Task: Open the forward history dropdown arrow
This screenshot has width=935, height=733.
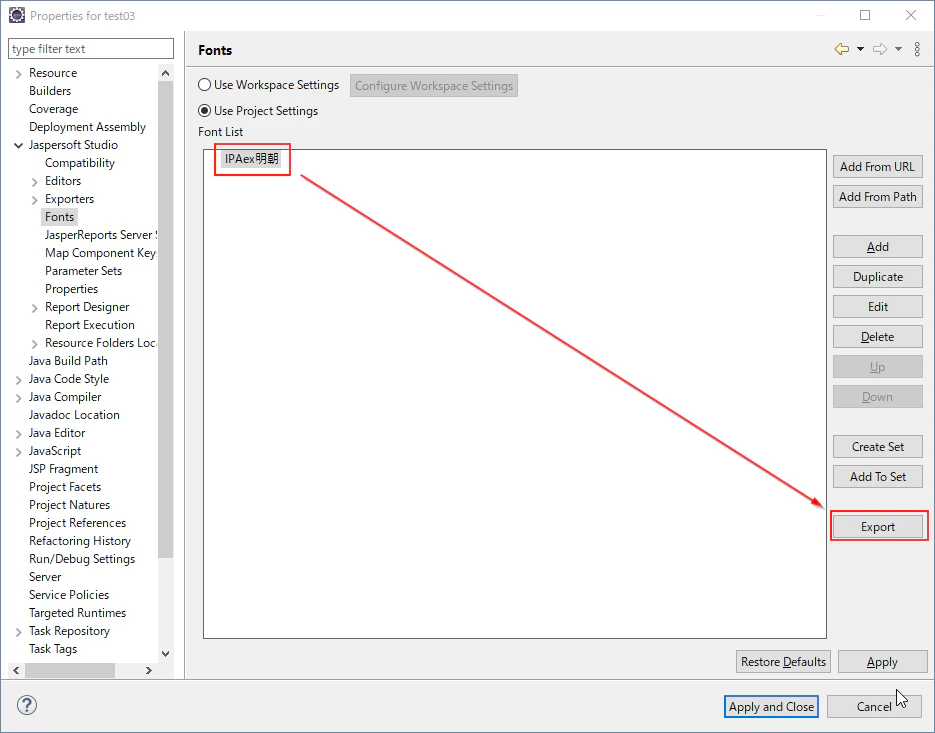Action: (899, 50)
